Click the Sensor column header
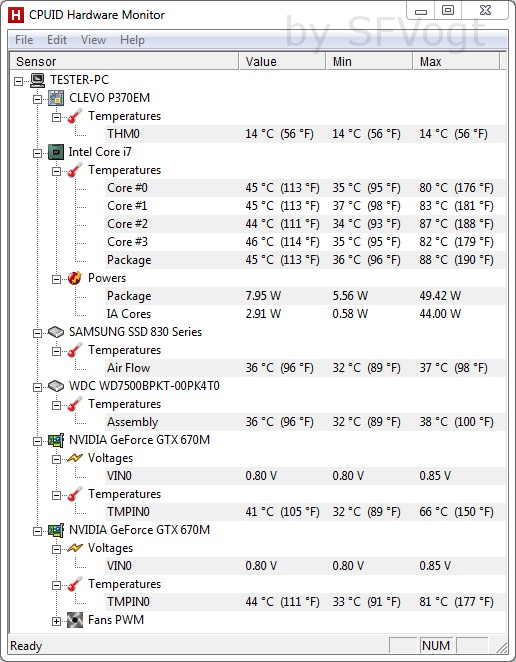 (x=124, y=62)
